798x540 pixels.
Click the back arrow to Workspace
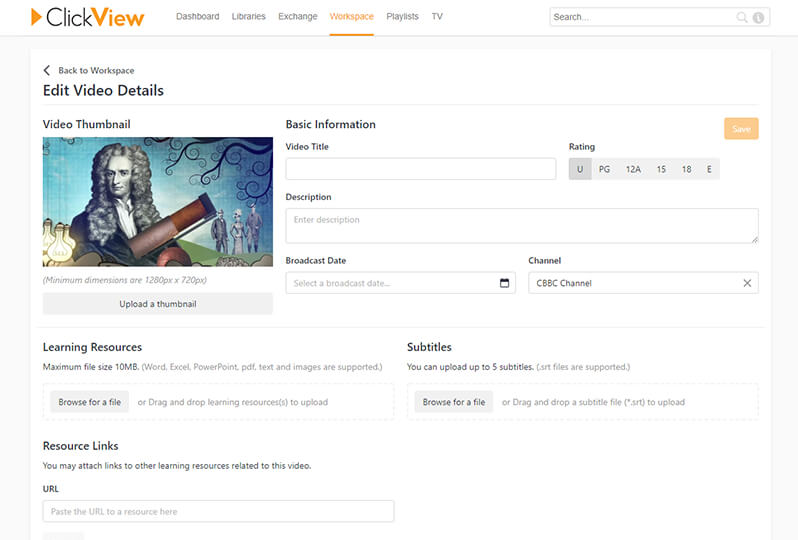(x=47, y=71)
